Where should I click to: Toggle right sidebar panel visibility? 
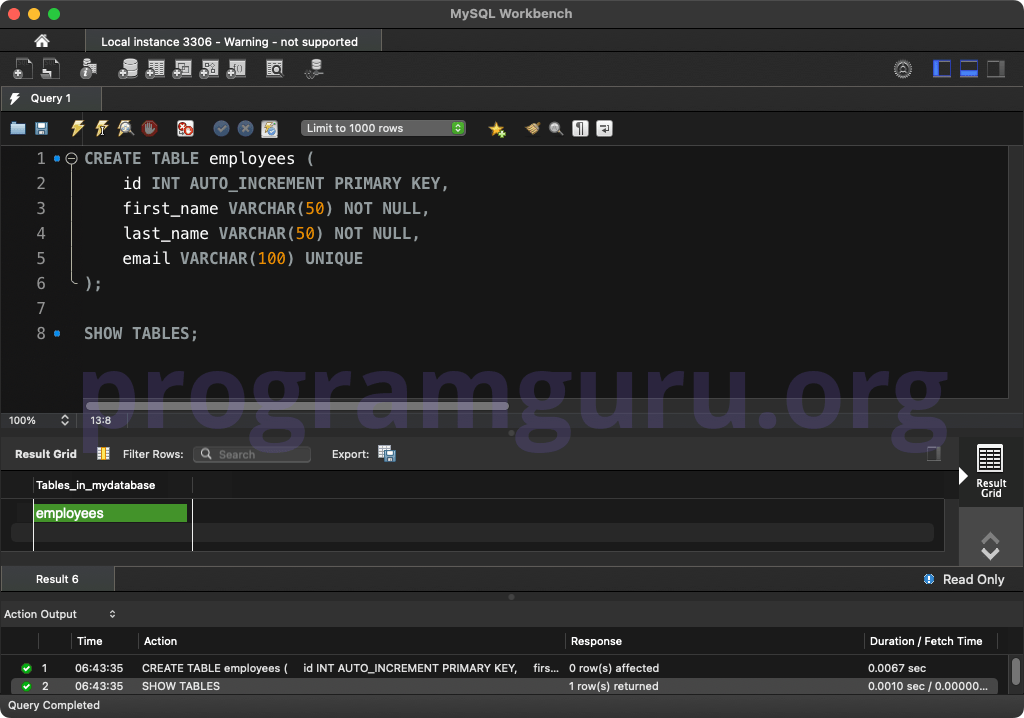[x=995, y=69]
